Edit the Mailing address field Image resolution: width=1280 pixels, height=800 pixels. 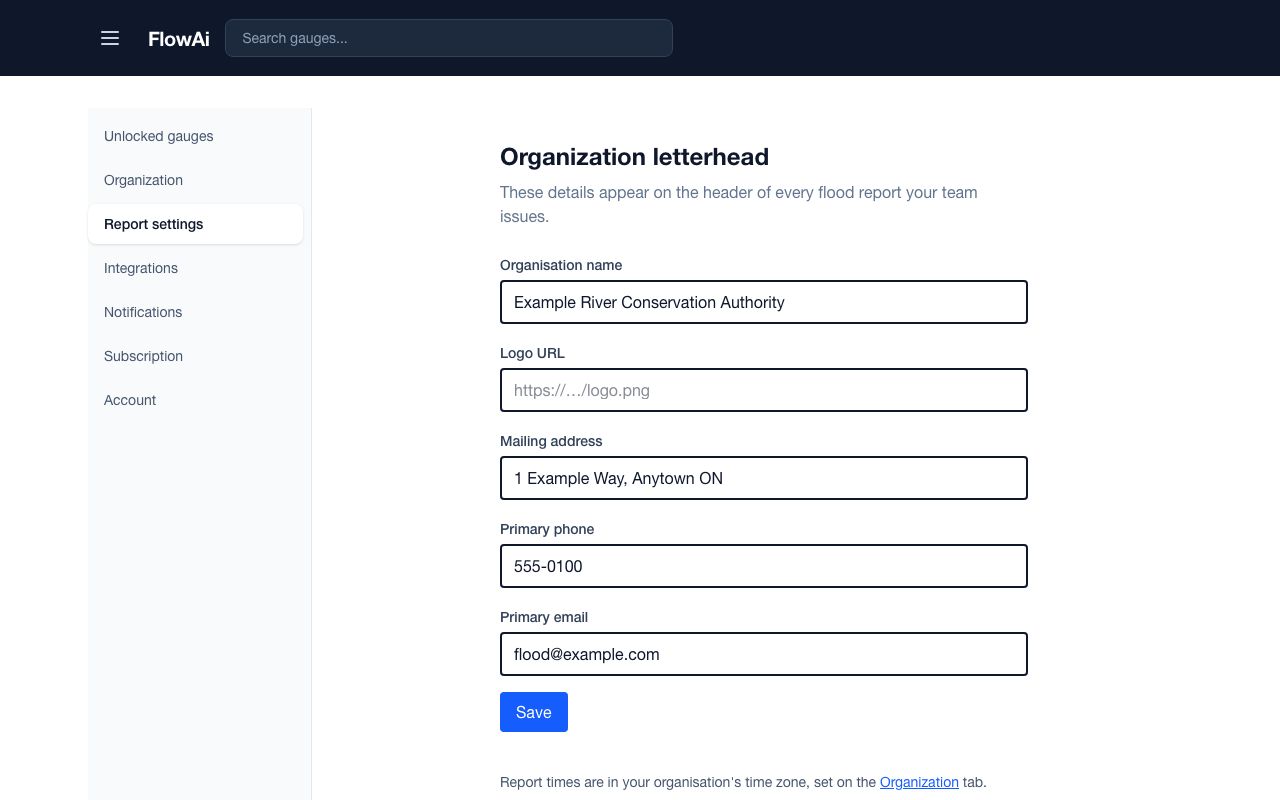click(x=764, y=478)
